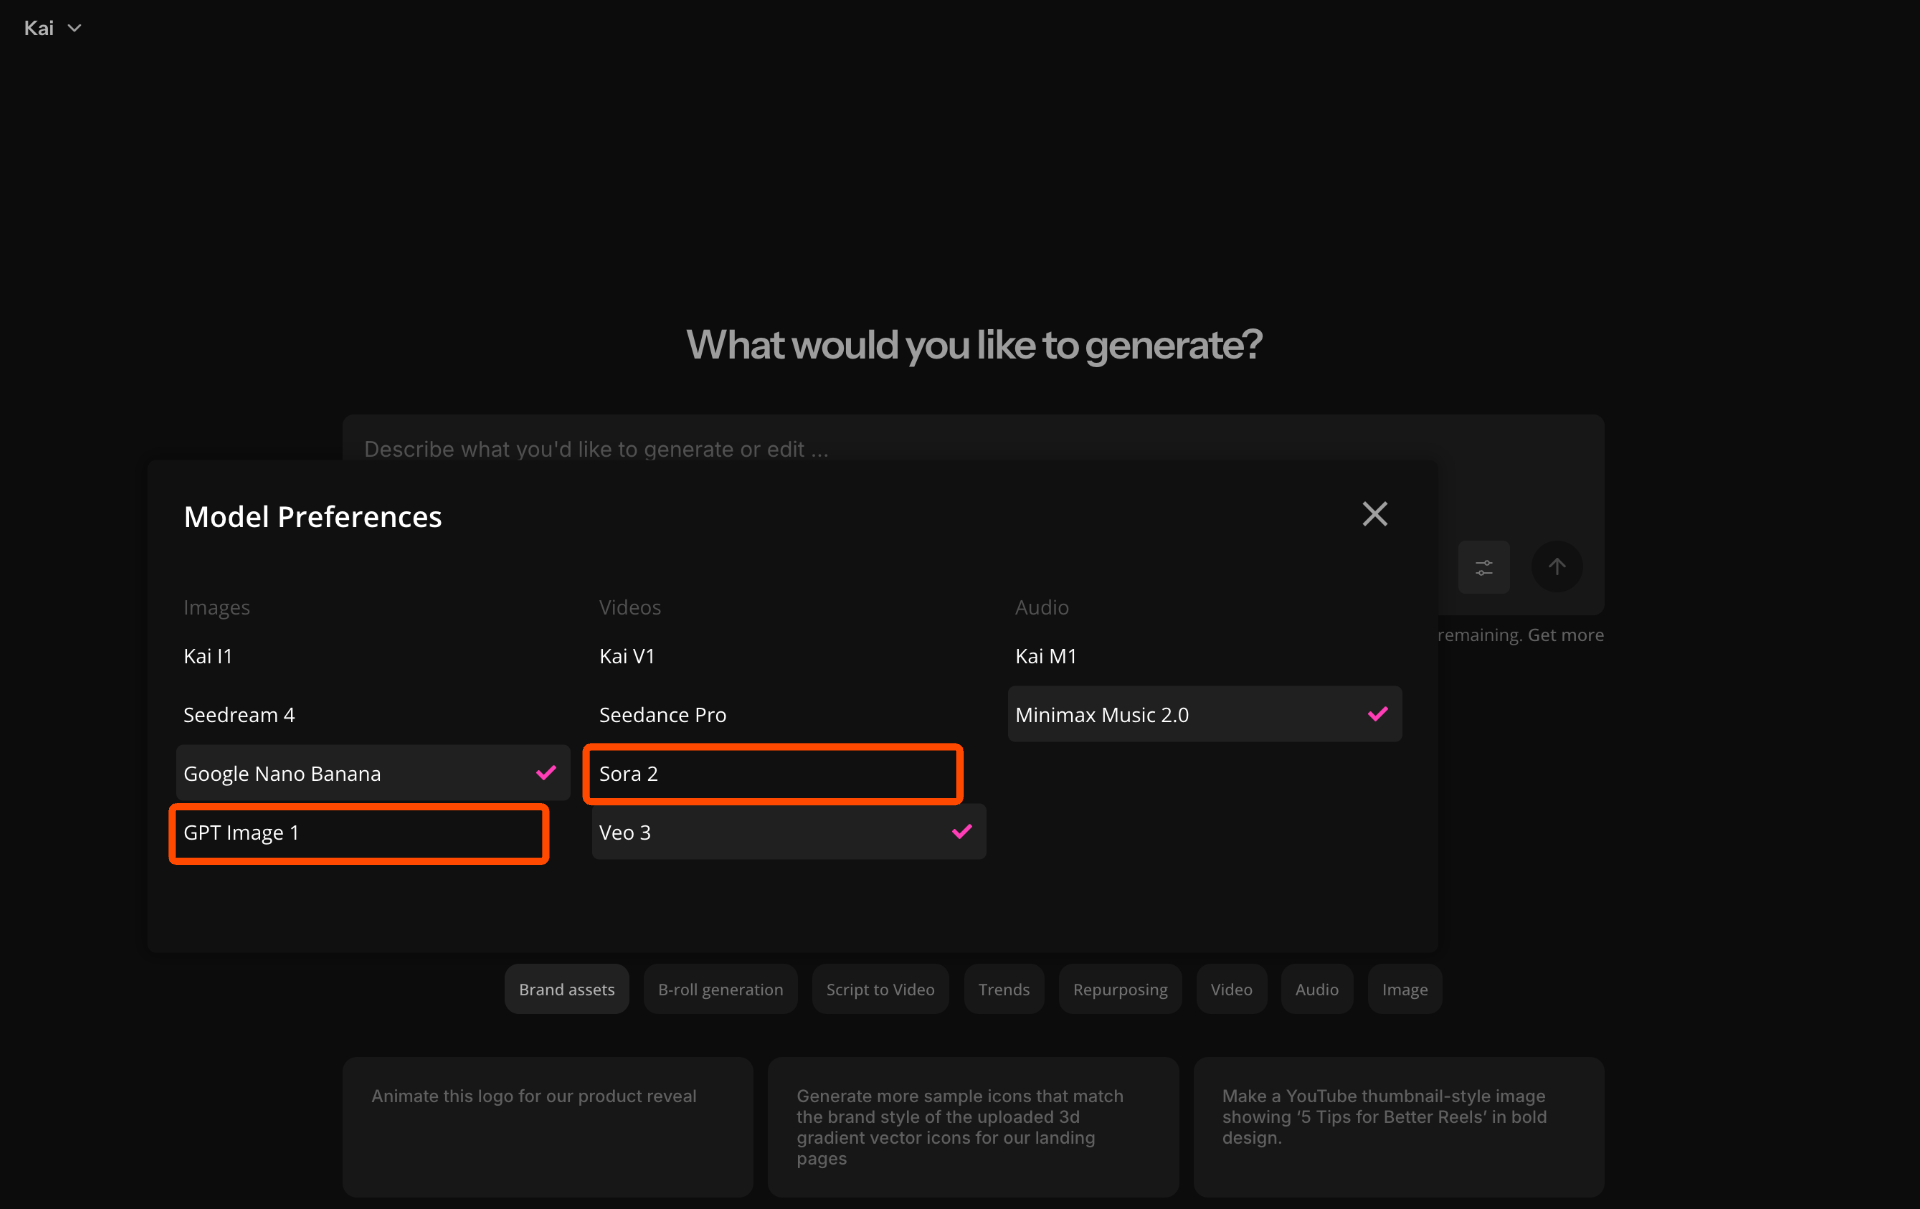Select the Seedance Pro video model

coord(662,714)
